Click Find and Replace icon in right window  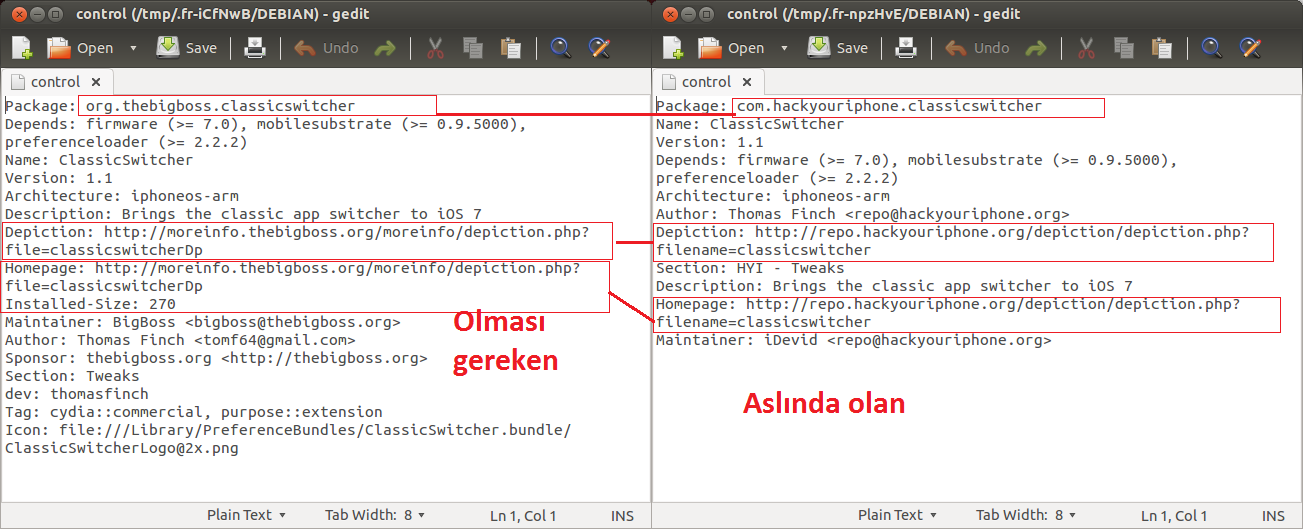click(1249, 48)
